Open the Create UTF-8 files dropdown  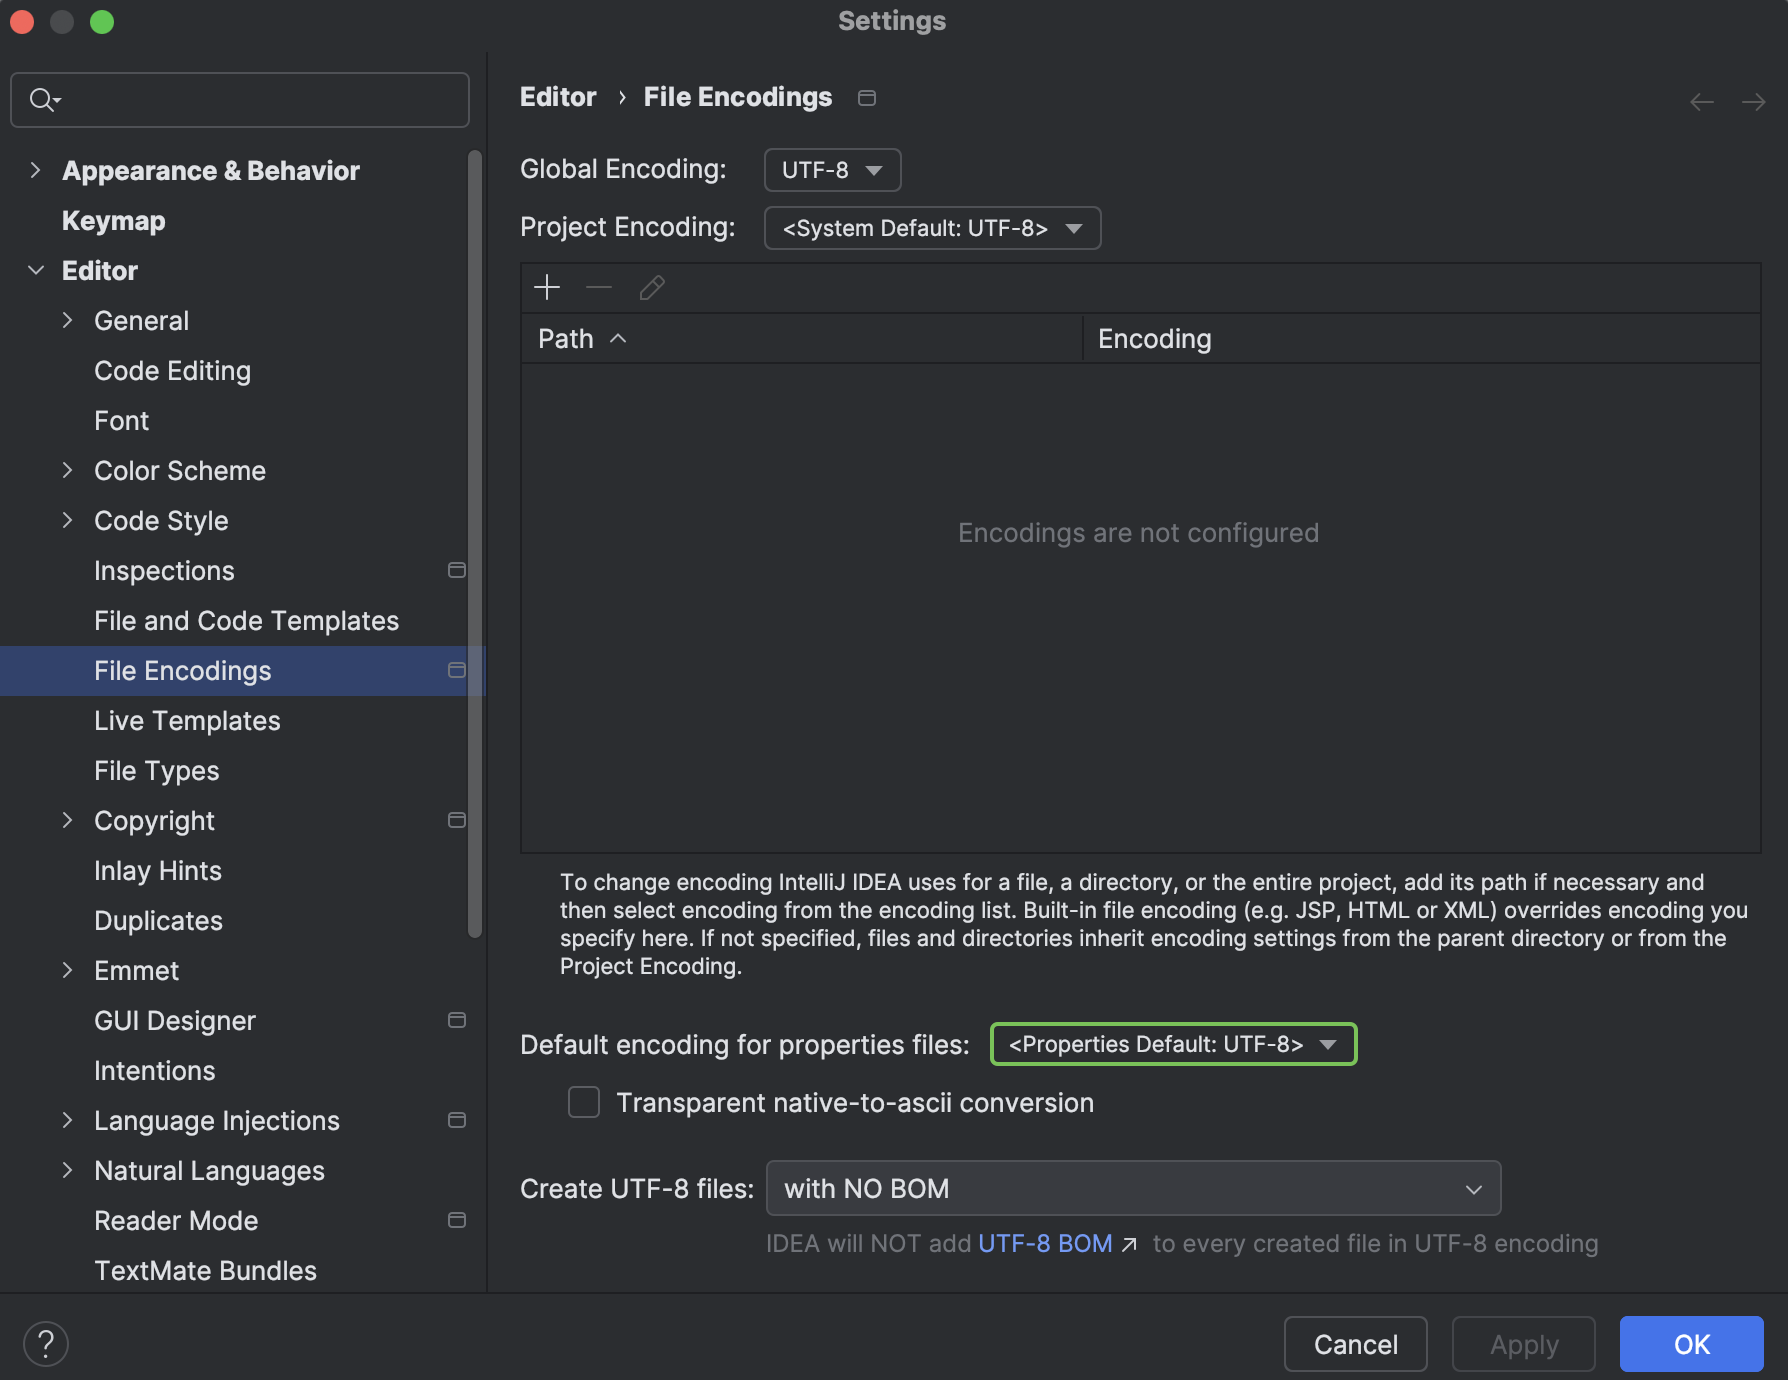(x=1132, y=1188)
